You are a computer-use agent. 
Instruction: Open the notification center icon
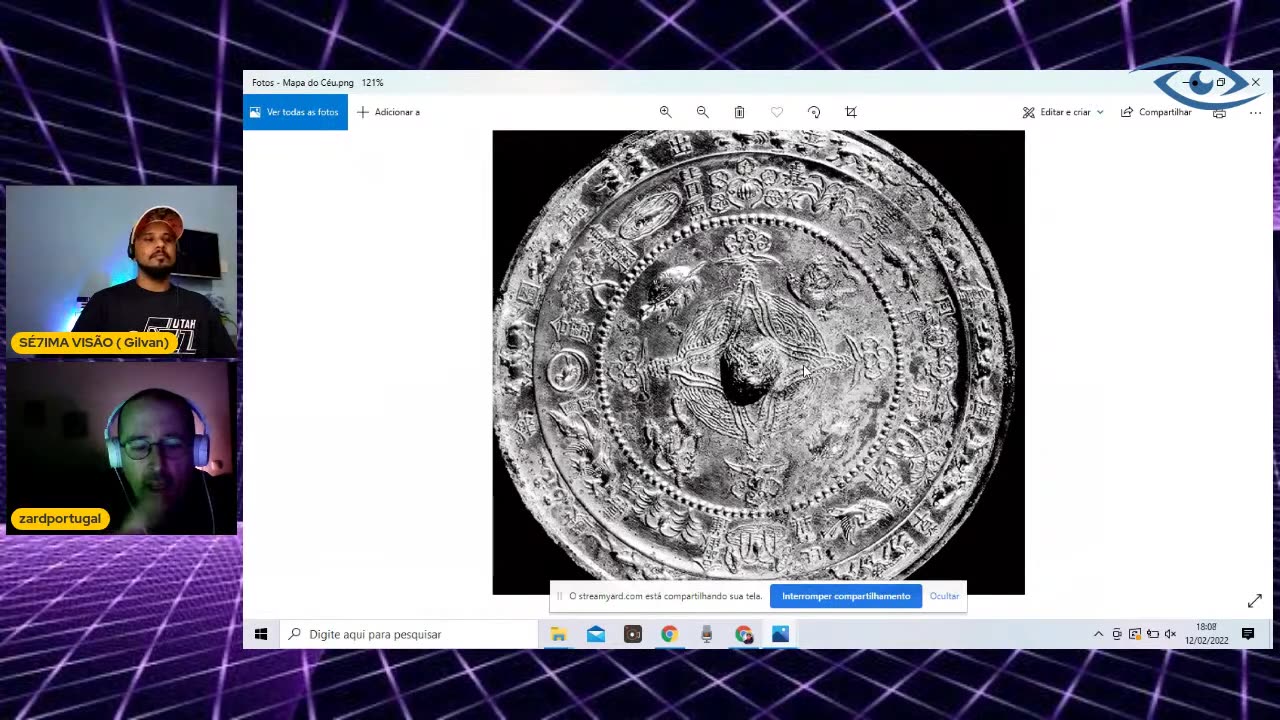(x=1248, y=634)
